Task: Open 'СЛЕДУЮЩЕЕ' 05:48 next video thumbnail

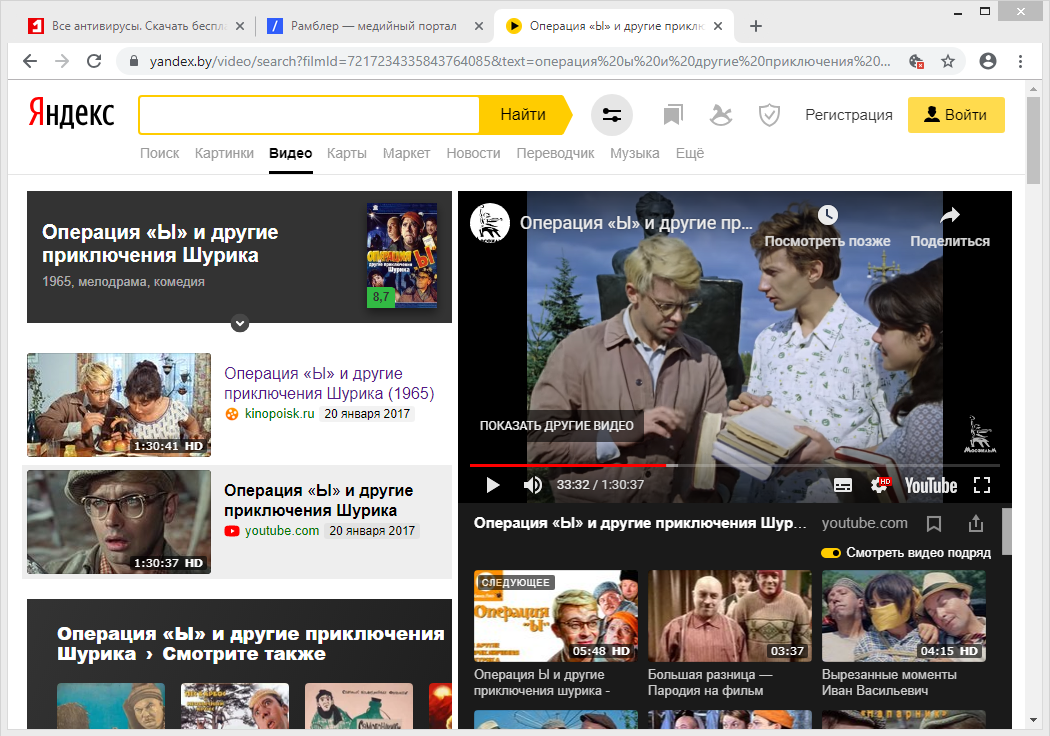Action: click(x=556, y=616)
